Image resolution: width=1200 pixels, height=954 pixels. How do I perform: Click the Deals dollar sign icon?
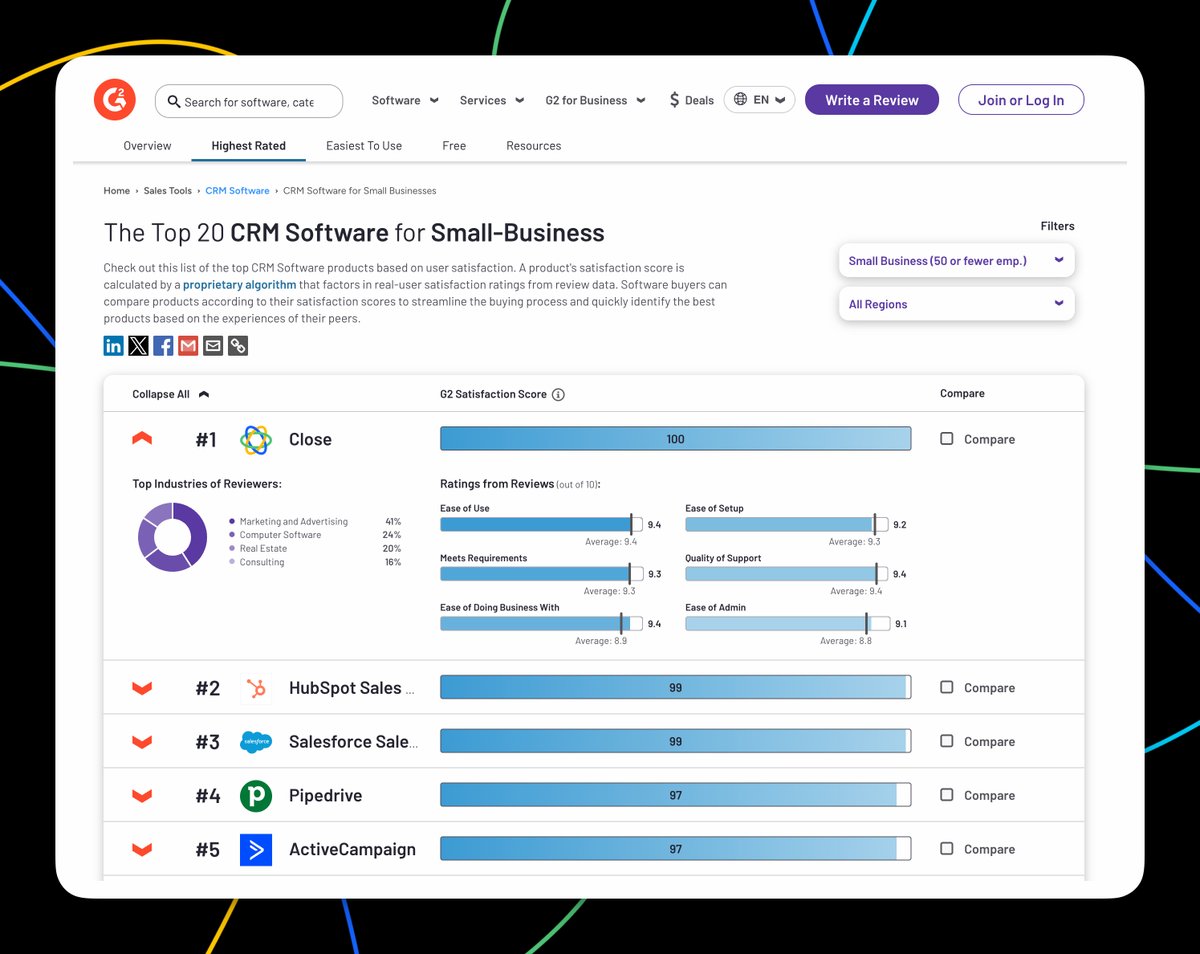click(675, 100)
